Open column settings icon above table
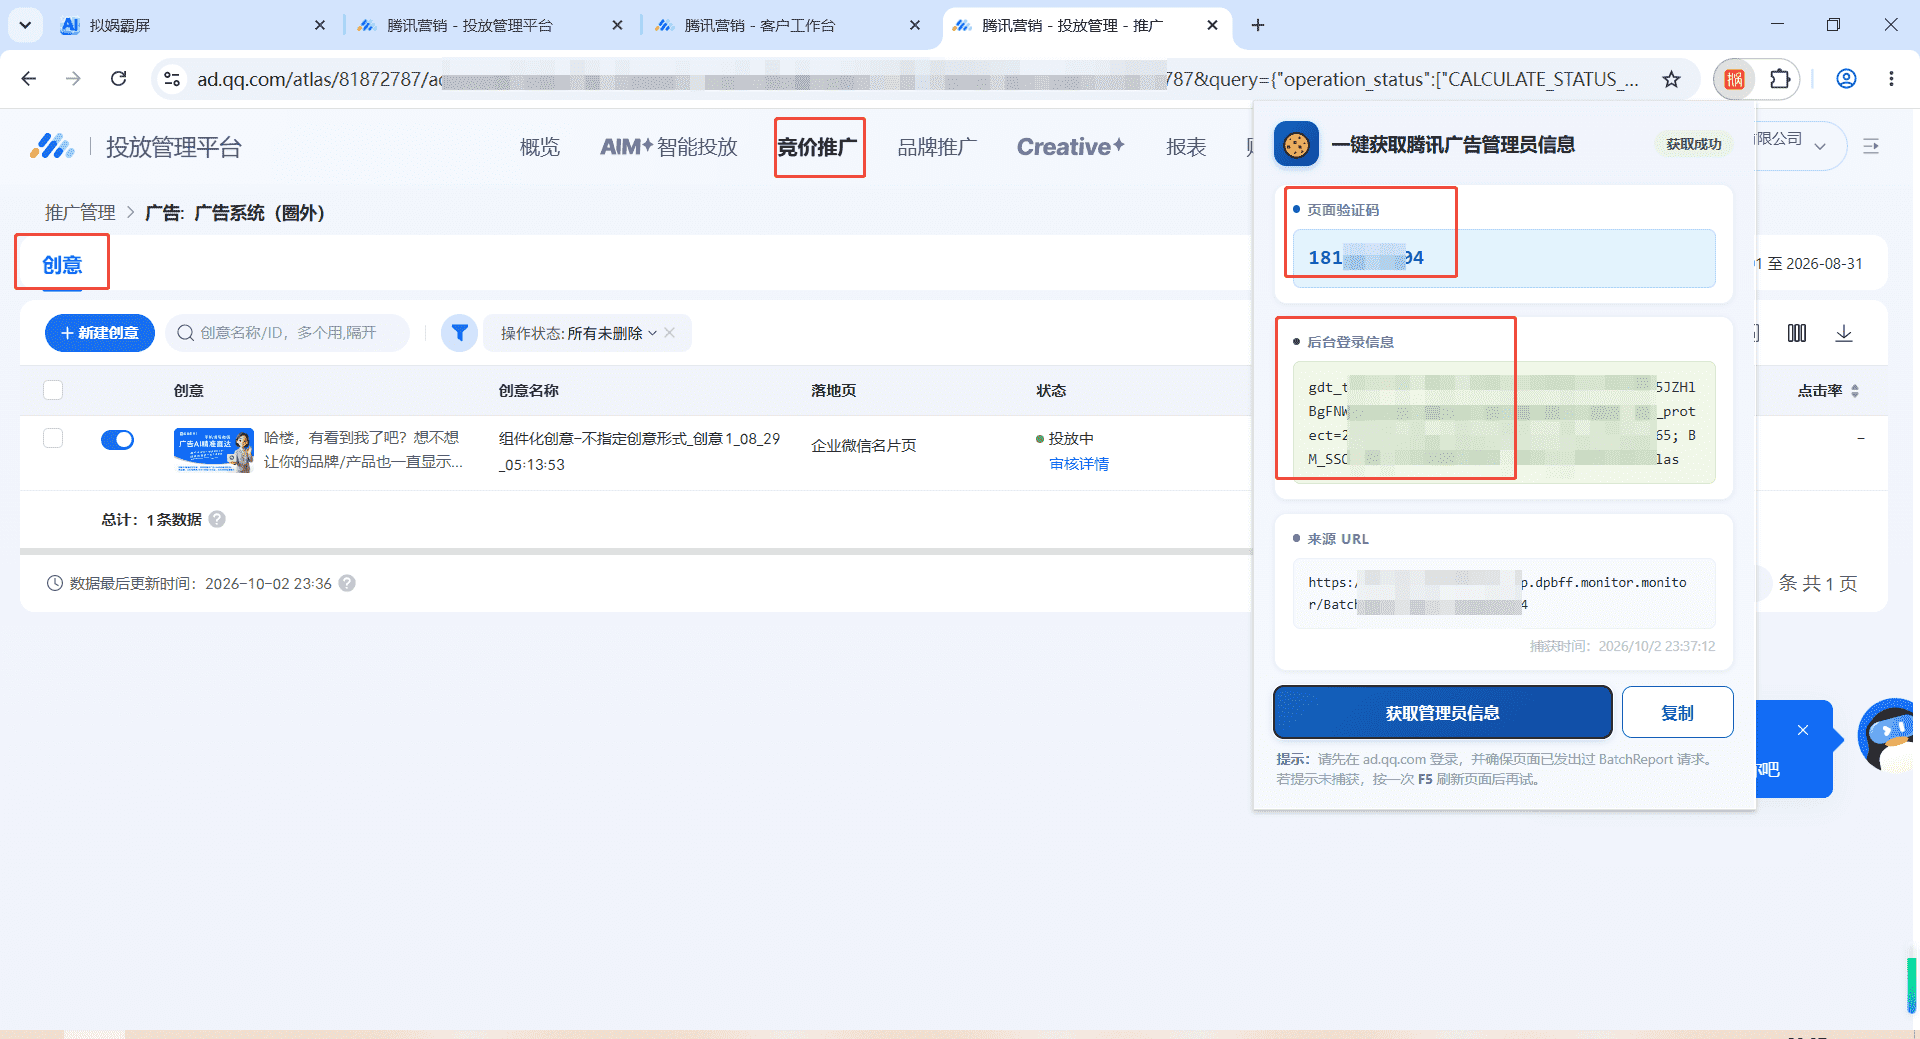Image resolution: width=1920 pixels, height=1039 pixels. pos(1797,333)
